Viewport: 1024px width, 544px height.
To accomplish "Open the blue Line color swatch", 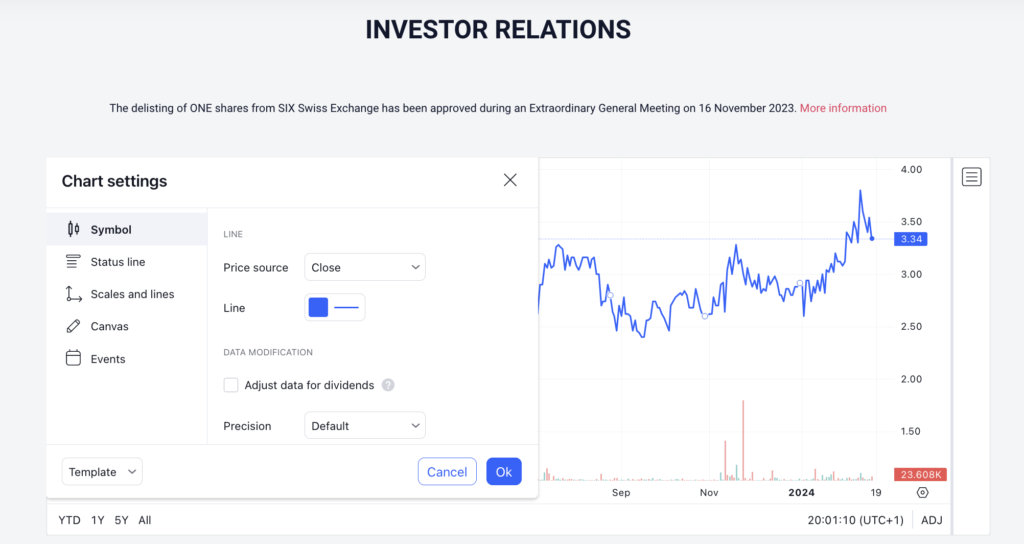I will tap(318, 307).
